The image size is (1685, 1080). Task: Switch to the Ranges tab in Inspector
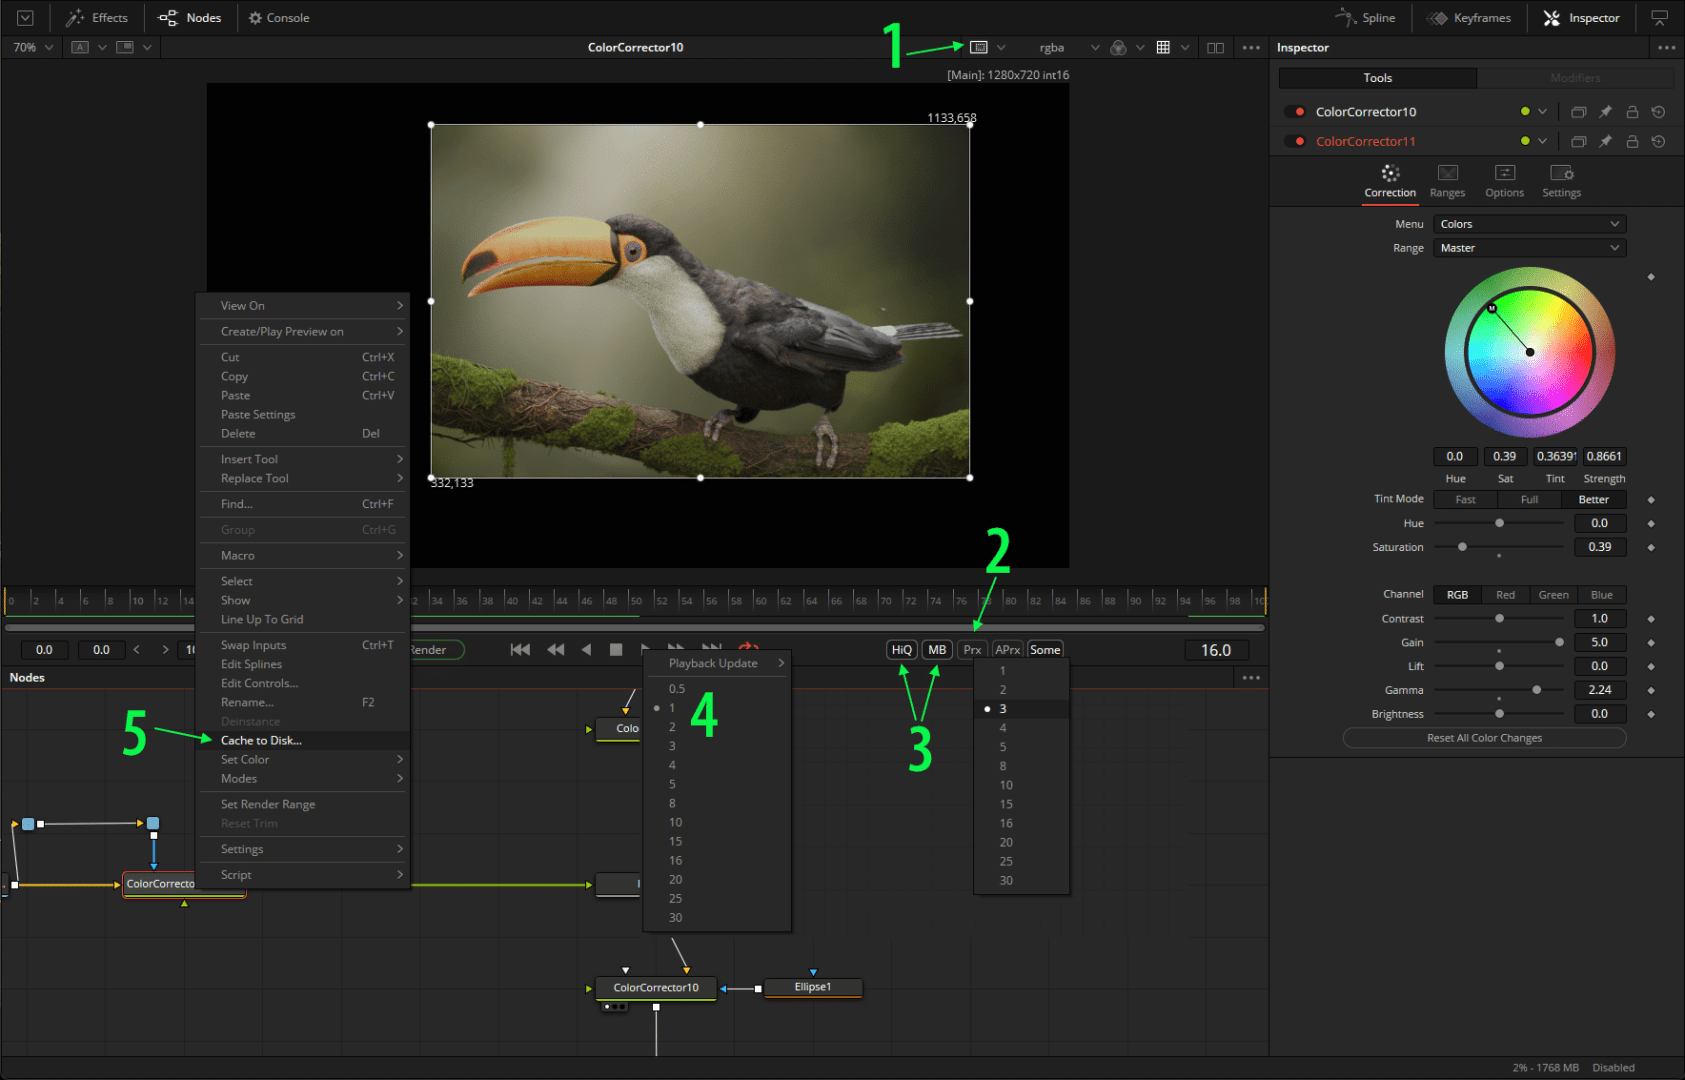(1447, 181)
